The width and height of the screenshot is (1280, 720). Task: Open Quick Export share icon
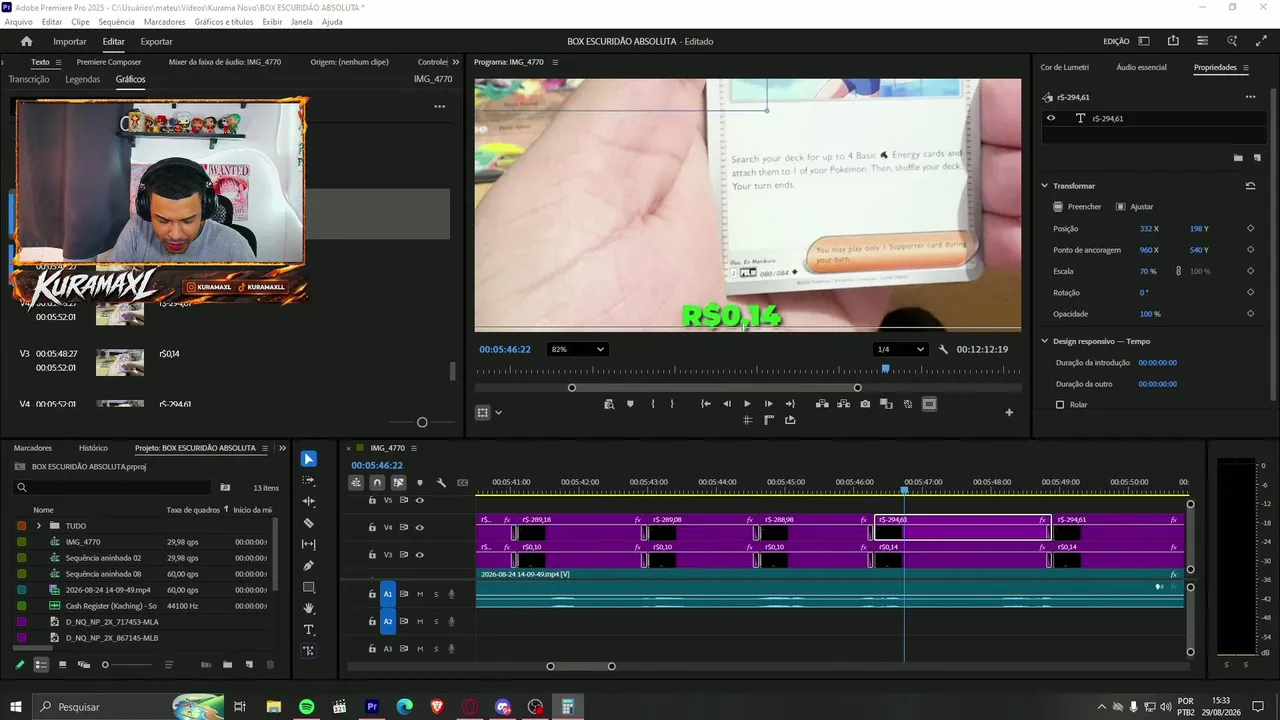(x=1173, y=41)
